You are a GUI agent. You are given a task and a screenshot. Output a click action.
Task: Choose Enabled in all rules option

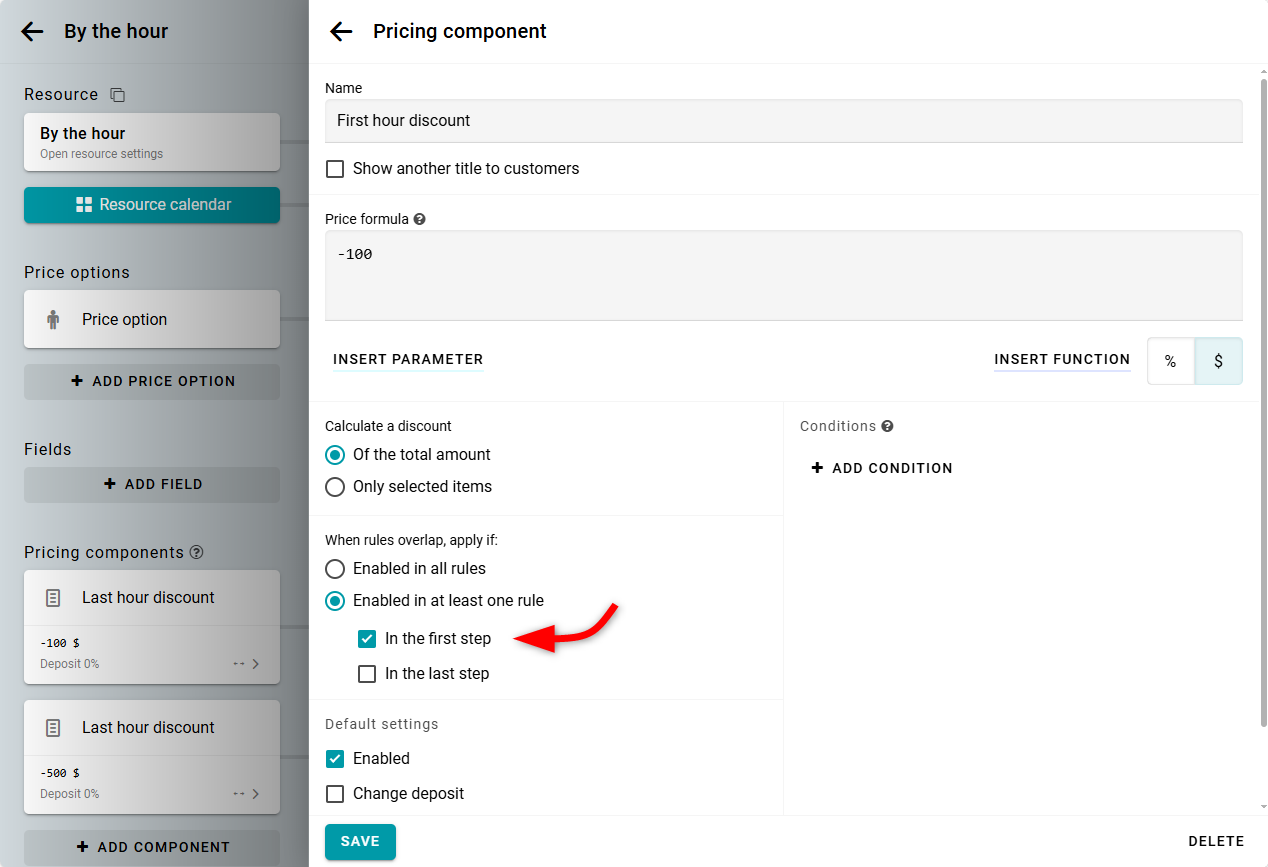point(335,569)
